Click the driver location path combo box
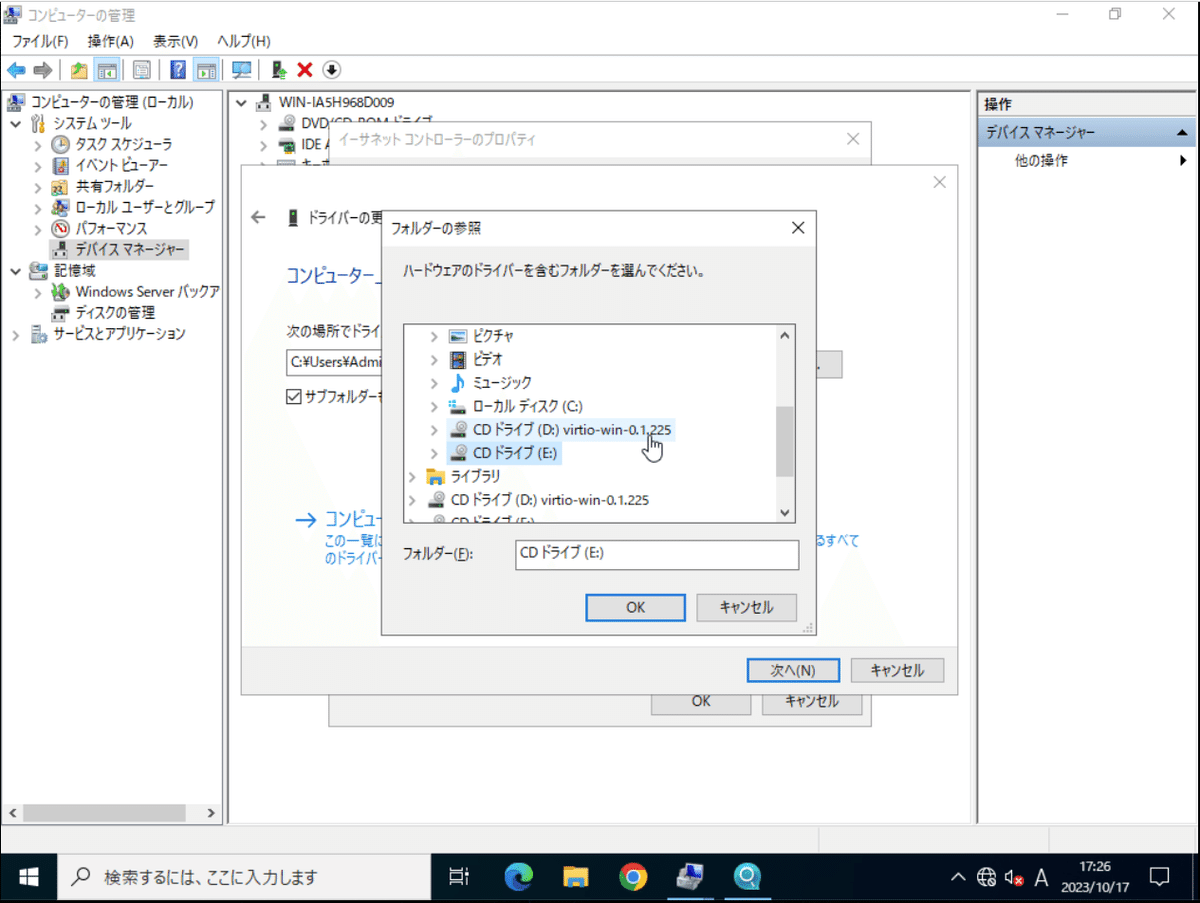The image size is (1200, 903). 335,361
